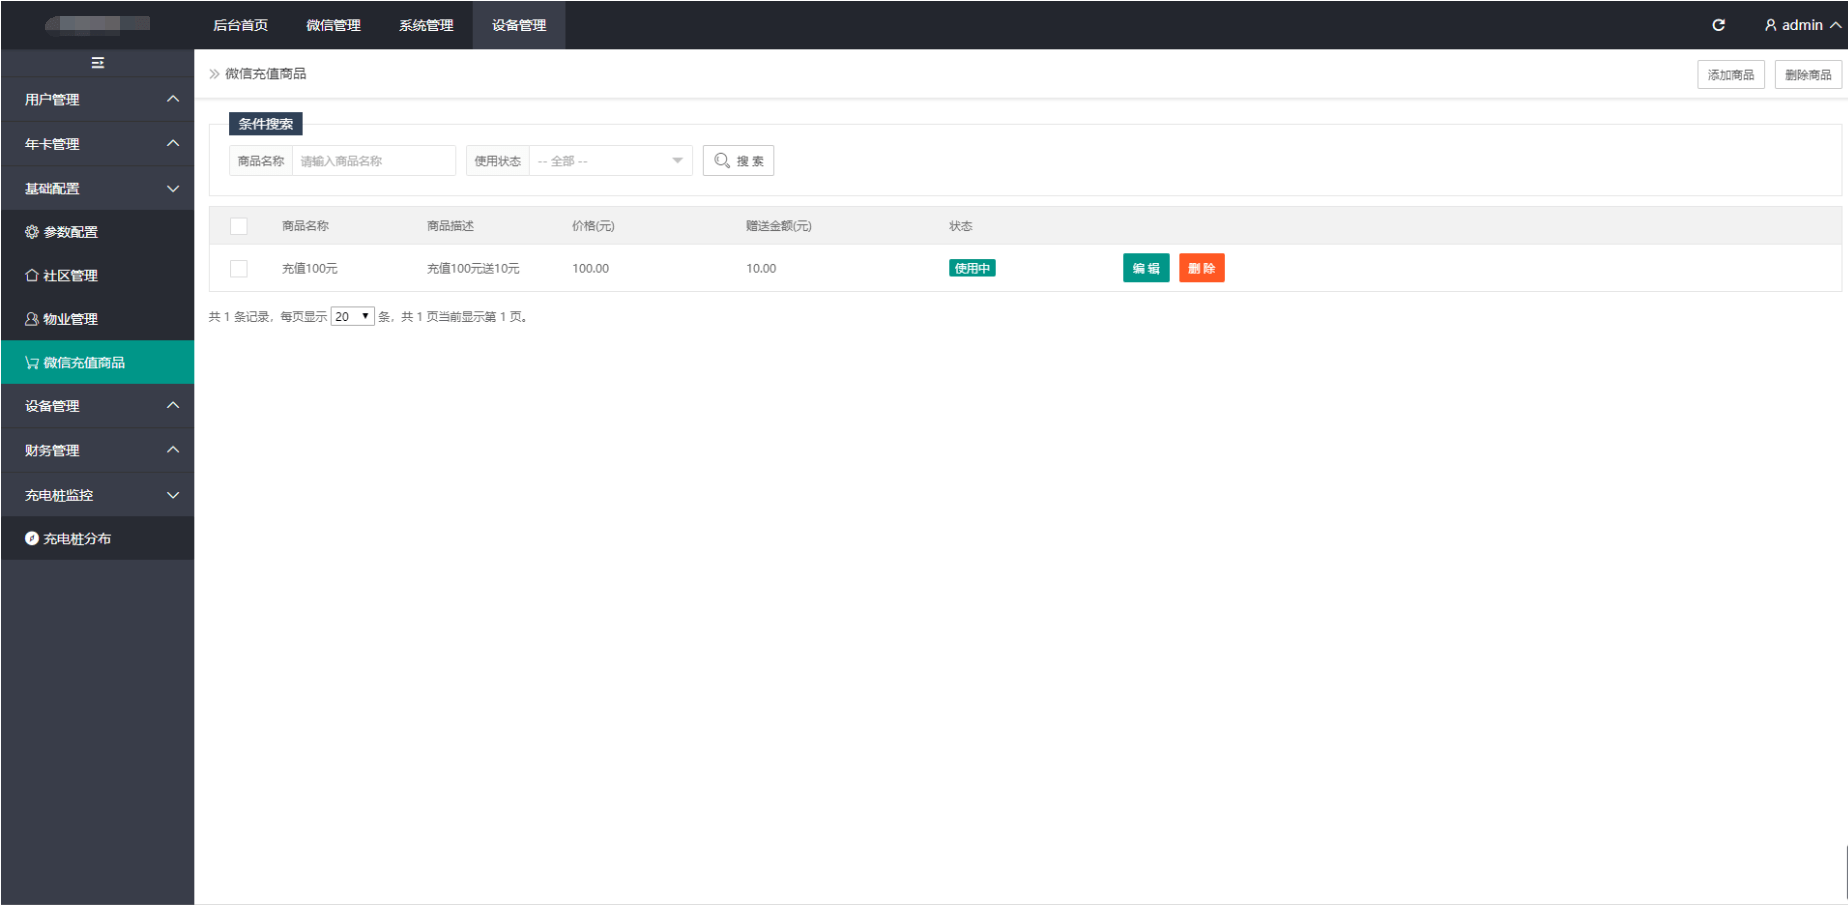Expand the 设备管理 sidebar section

coord(97,406)
